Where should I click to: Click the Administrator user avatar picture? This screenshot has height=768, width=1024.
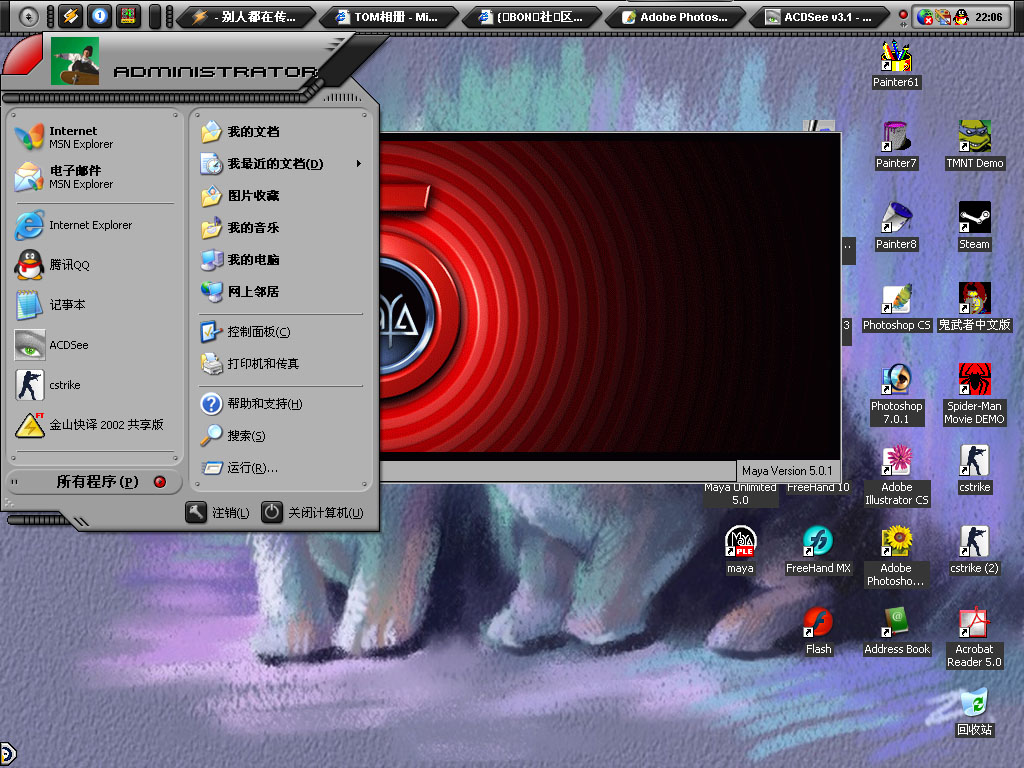[x=75, y=61]
